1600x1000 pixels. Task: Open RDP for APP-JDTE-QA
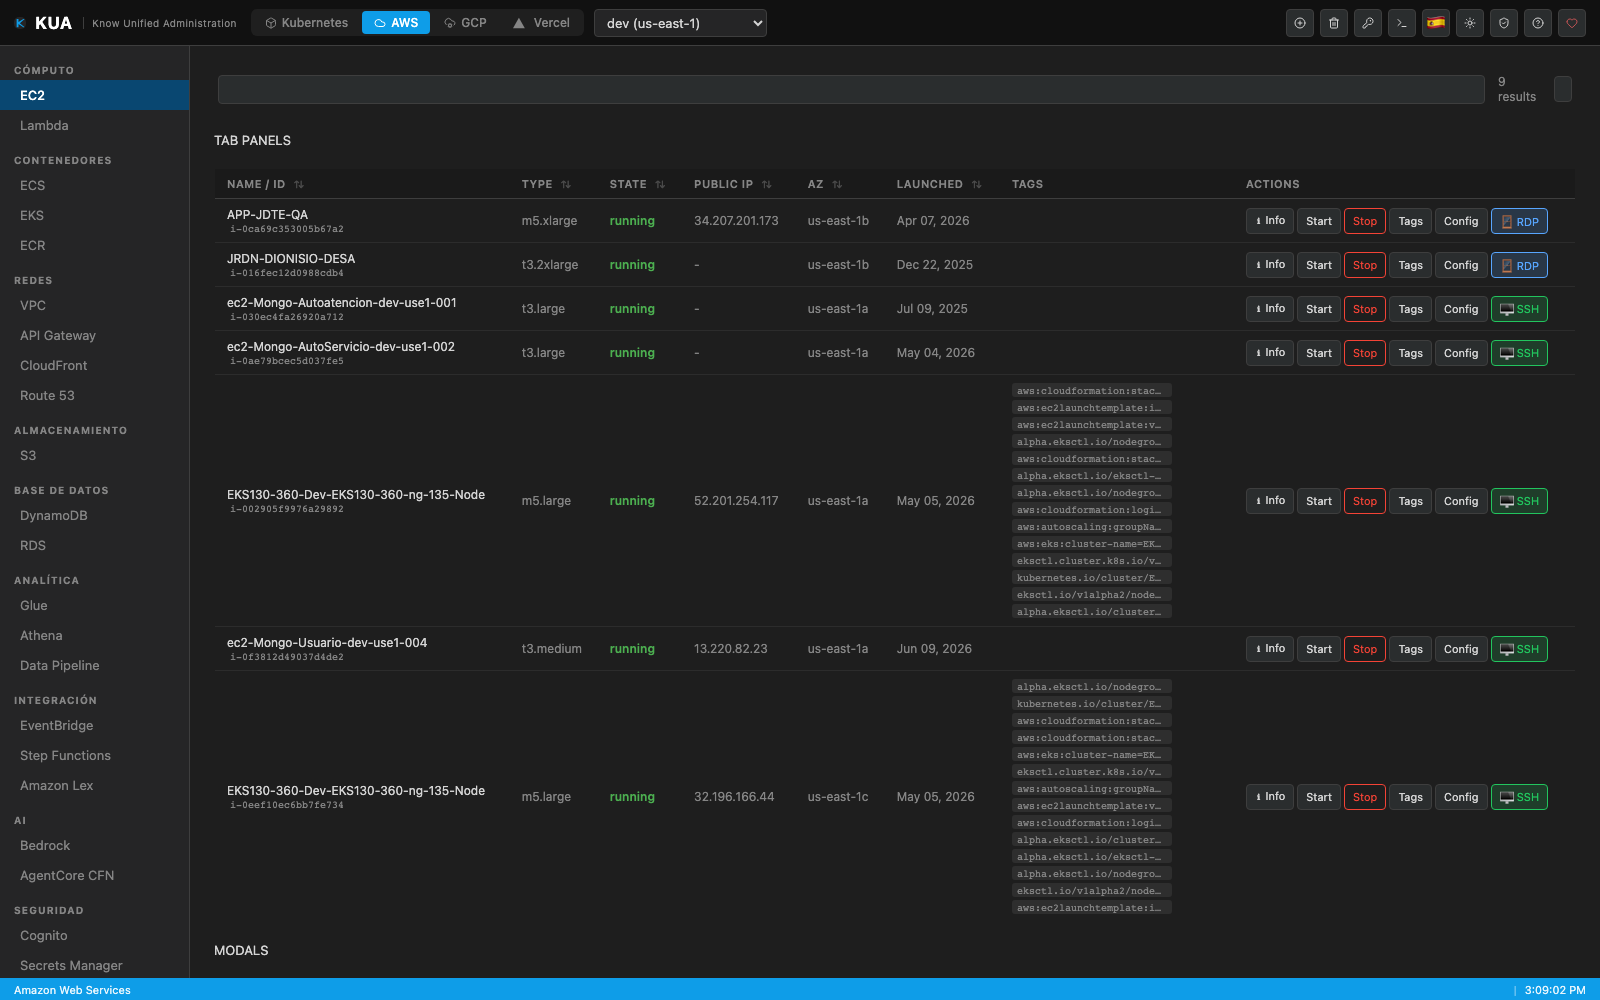[x=1519, y=221]
